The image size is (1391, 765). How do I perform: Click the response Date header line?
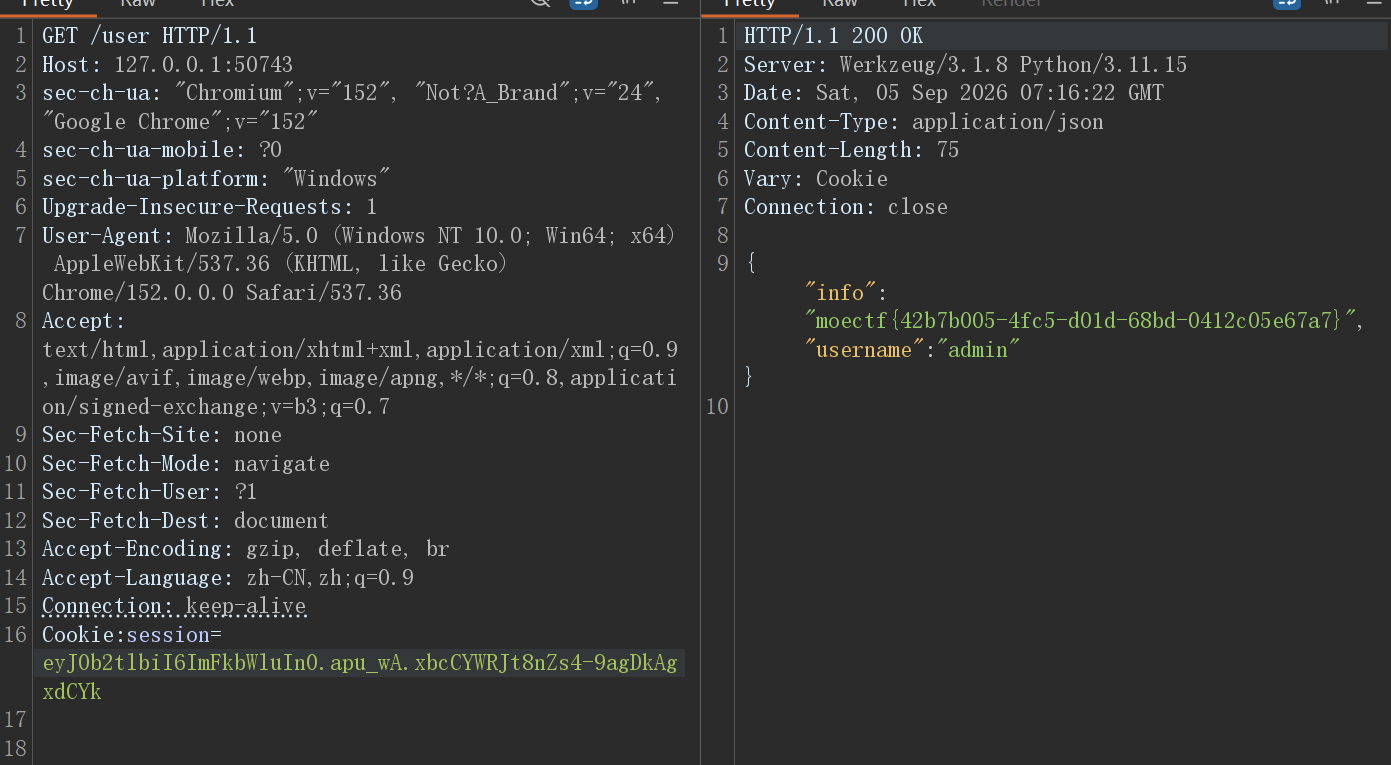click(953, 93)
